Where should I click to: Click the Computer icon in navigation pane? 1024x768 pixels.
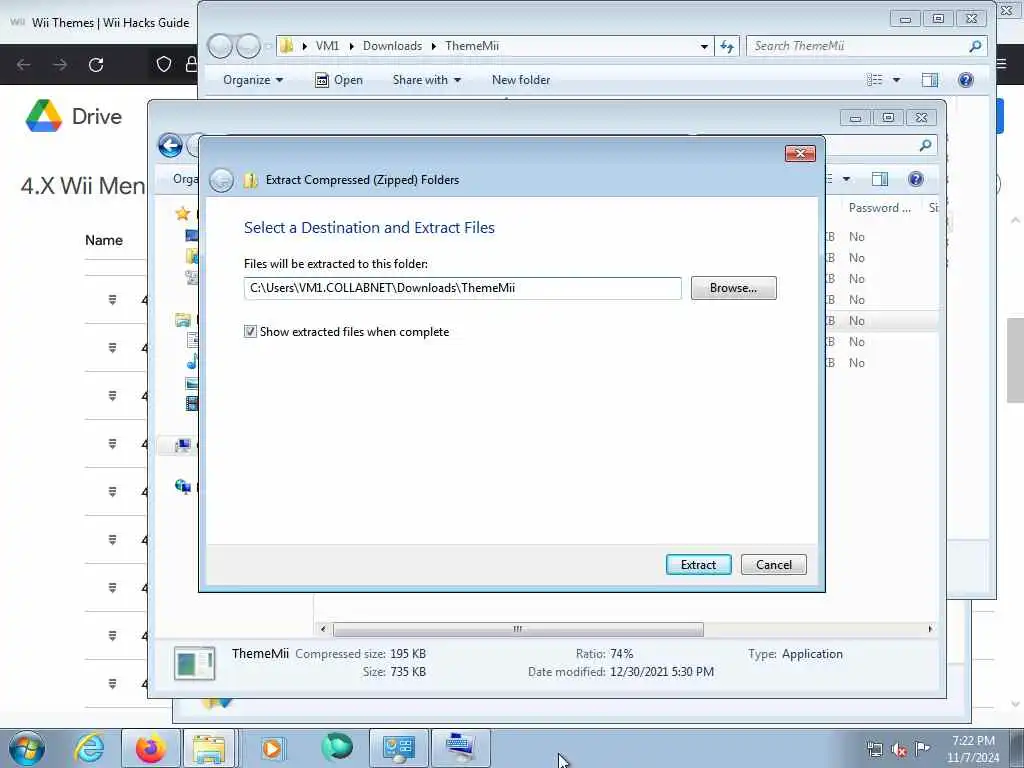pyautogui.click(x=182, y=445)
